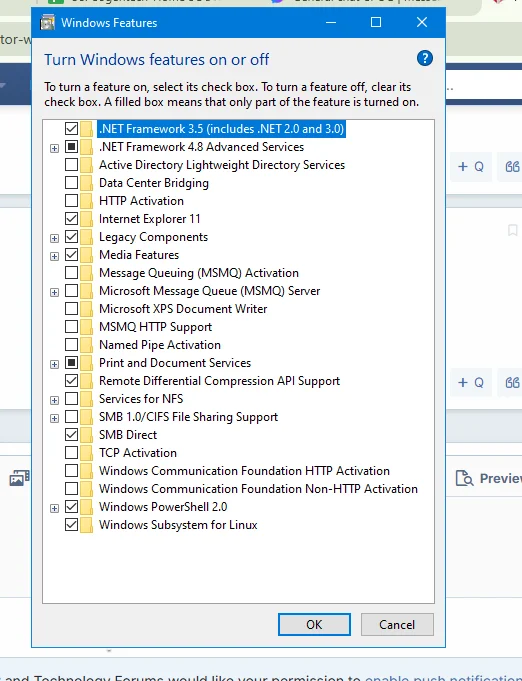
Task: Check MSMQ HTTP Support box
Action: [x=71, y=327]
